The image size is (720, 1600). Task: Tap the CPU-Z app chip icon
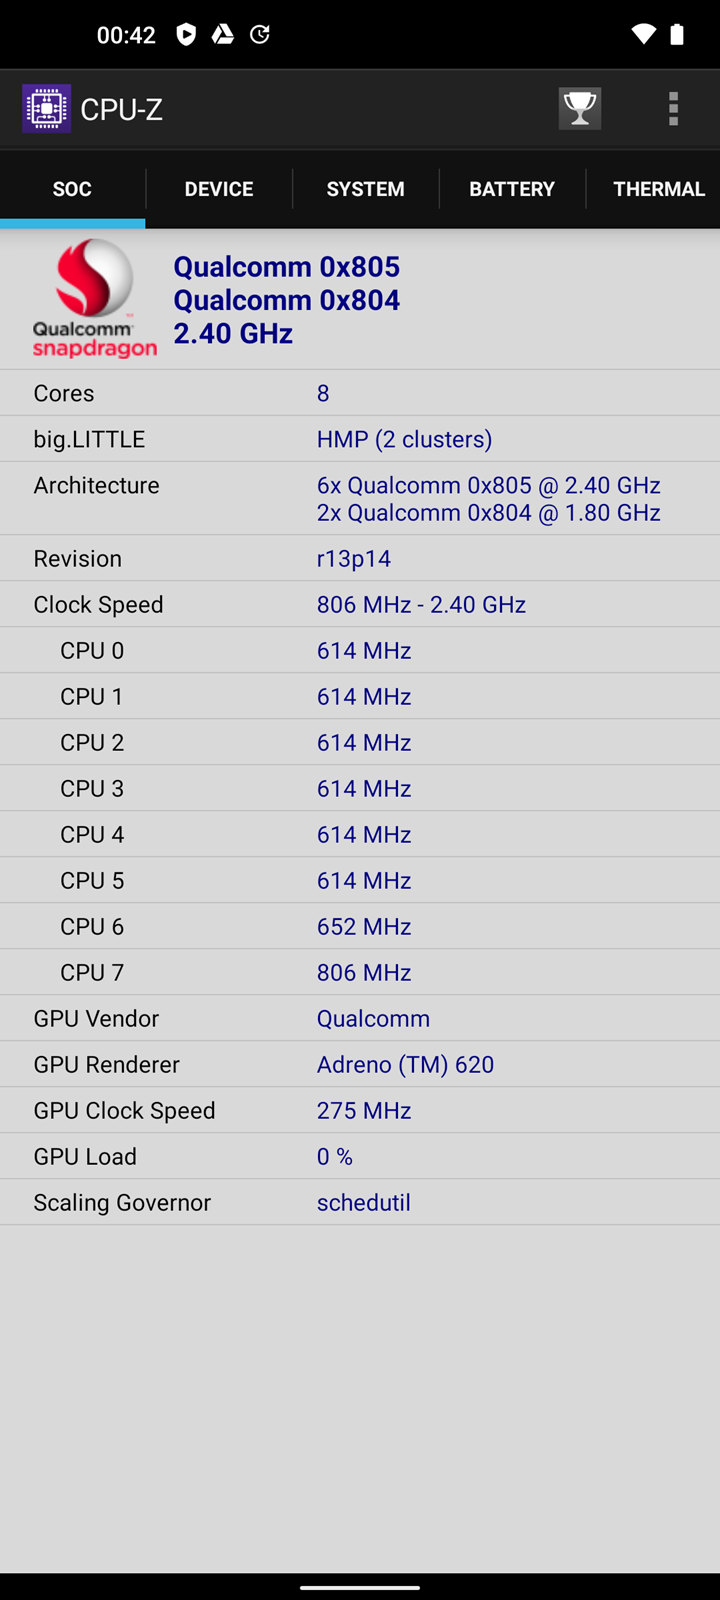46,109
